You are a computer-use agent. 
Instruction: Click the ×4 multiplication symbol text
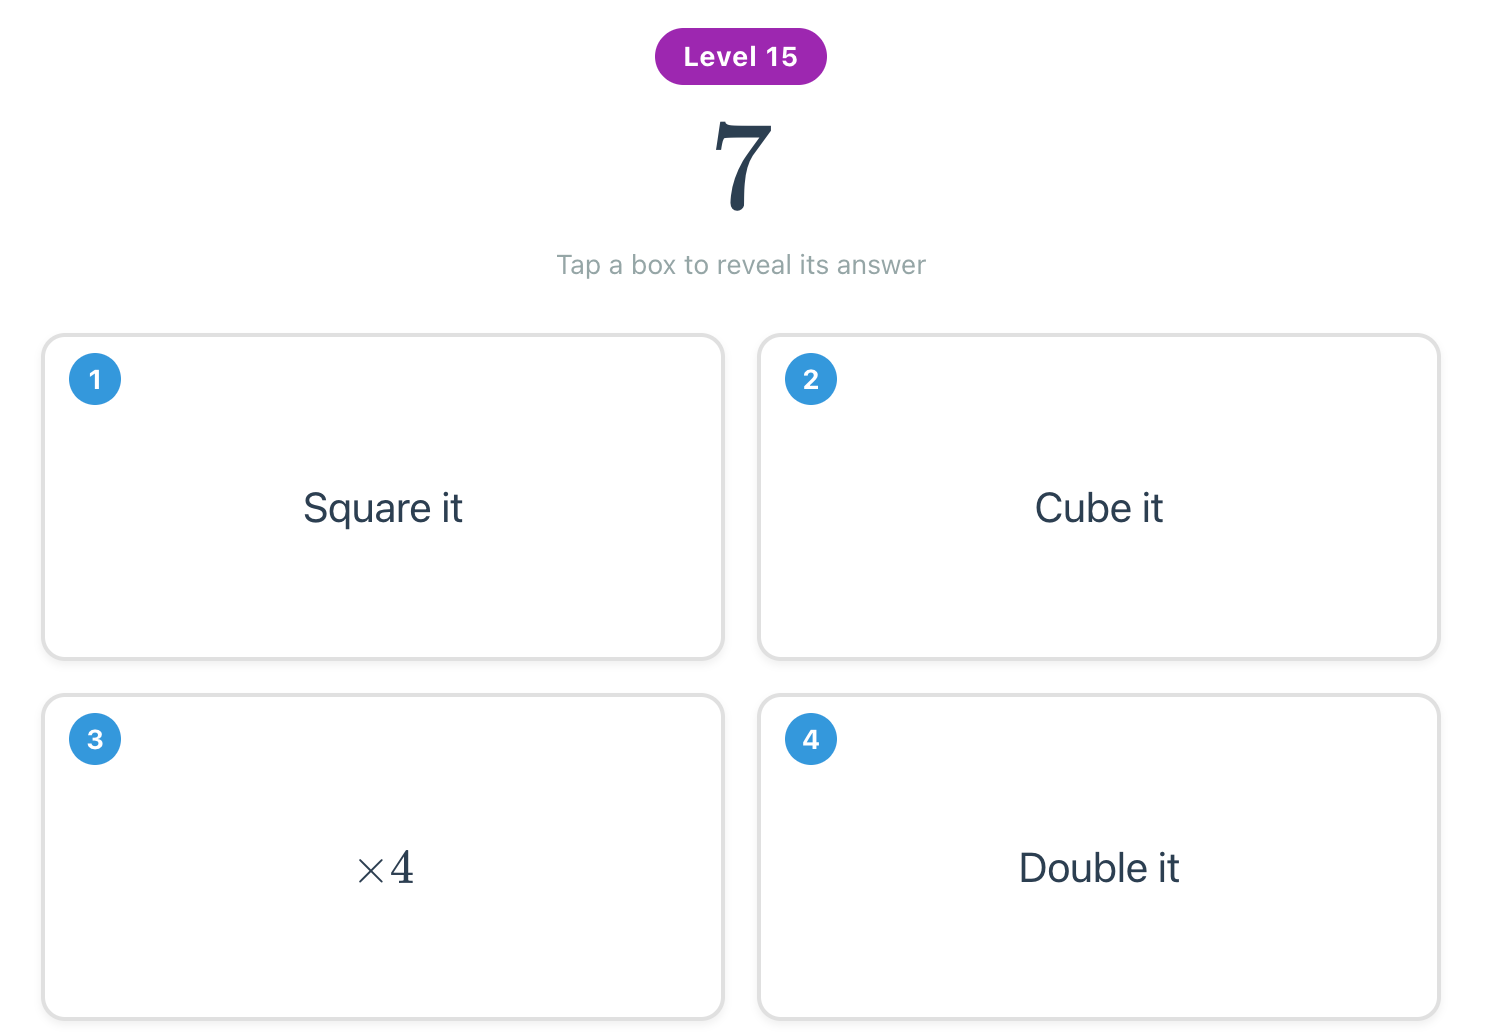pos(385,868)
